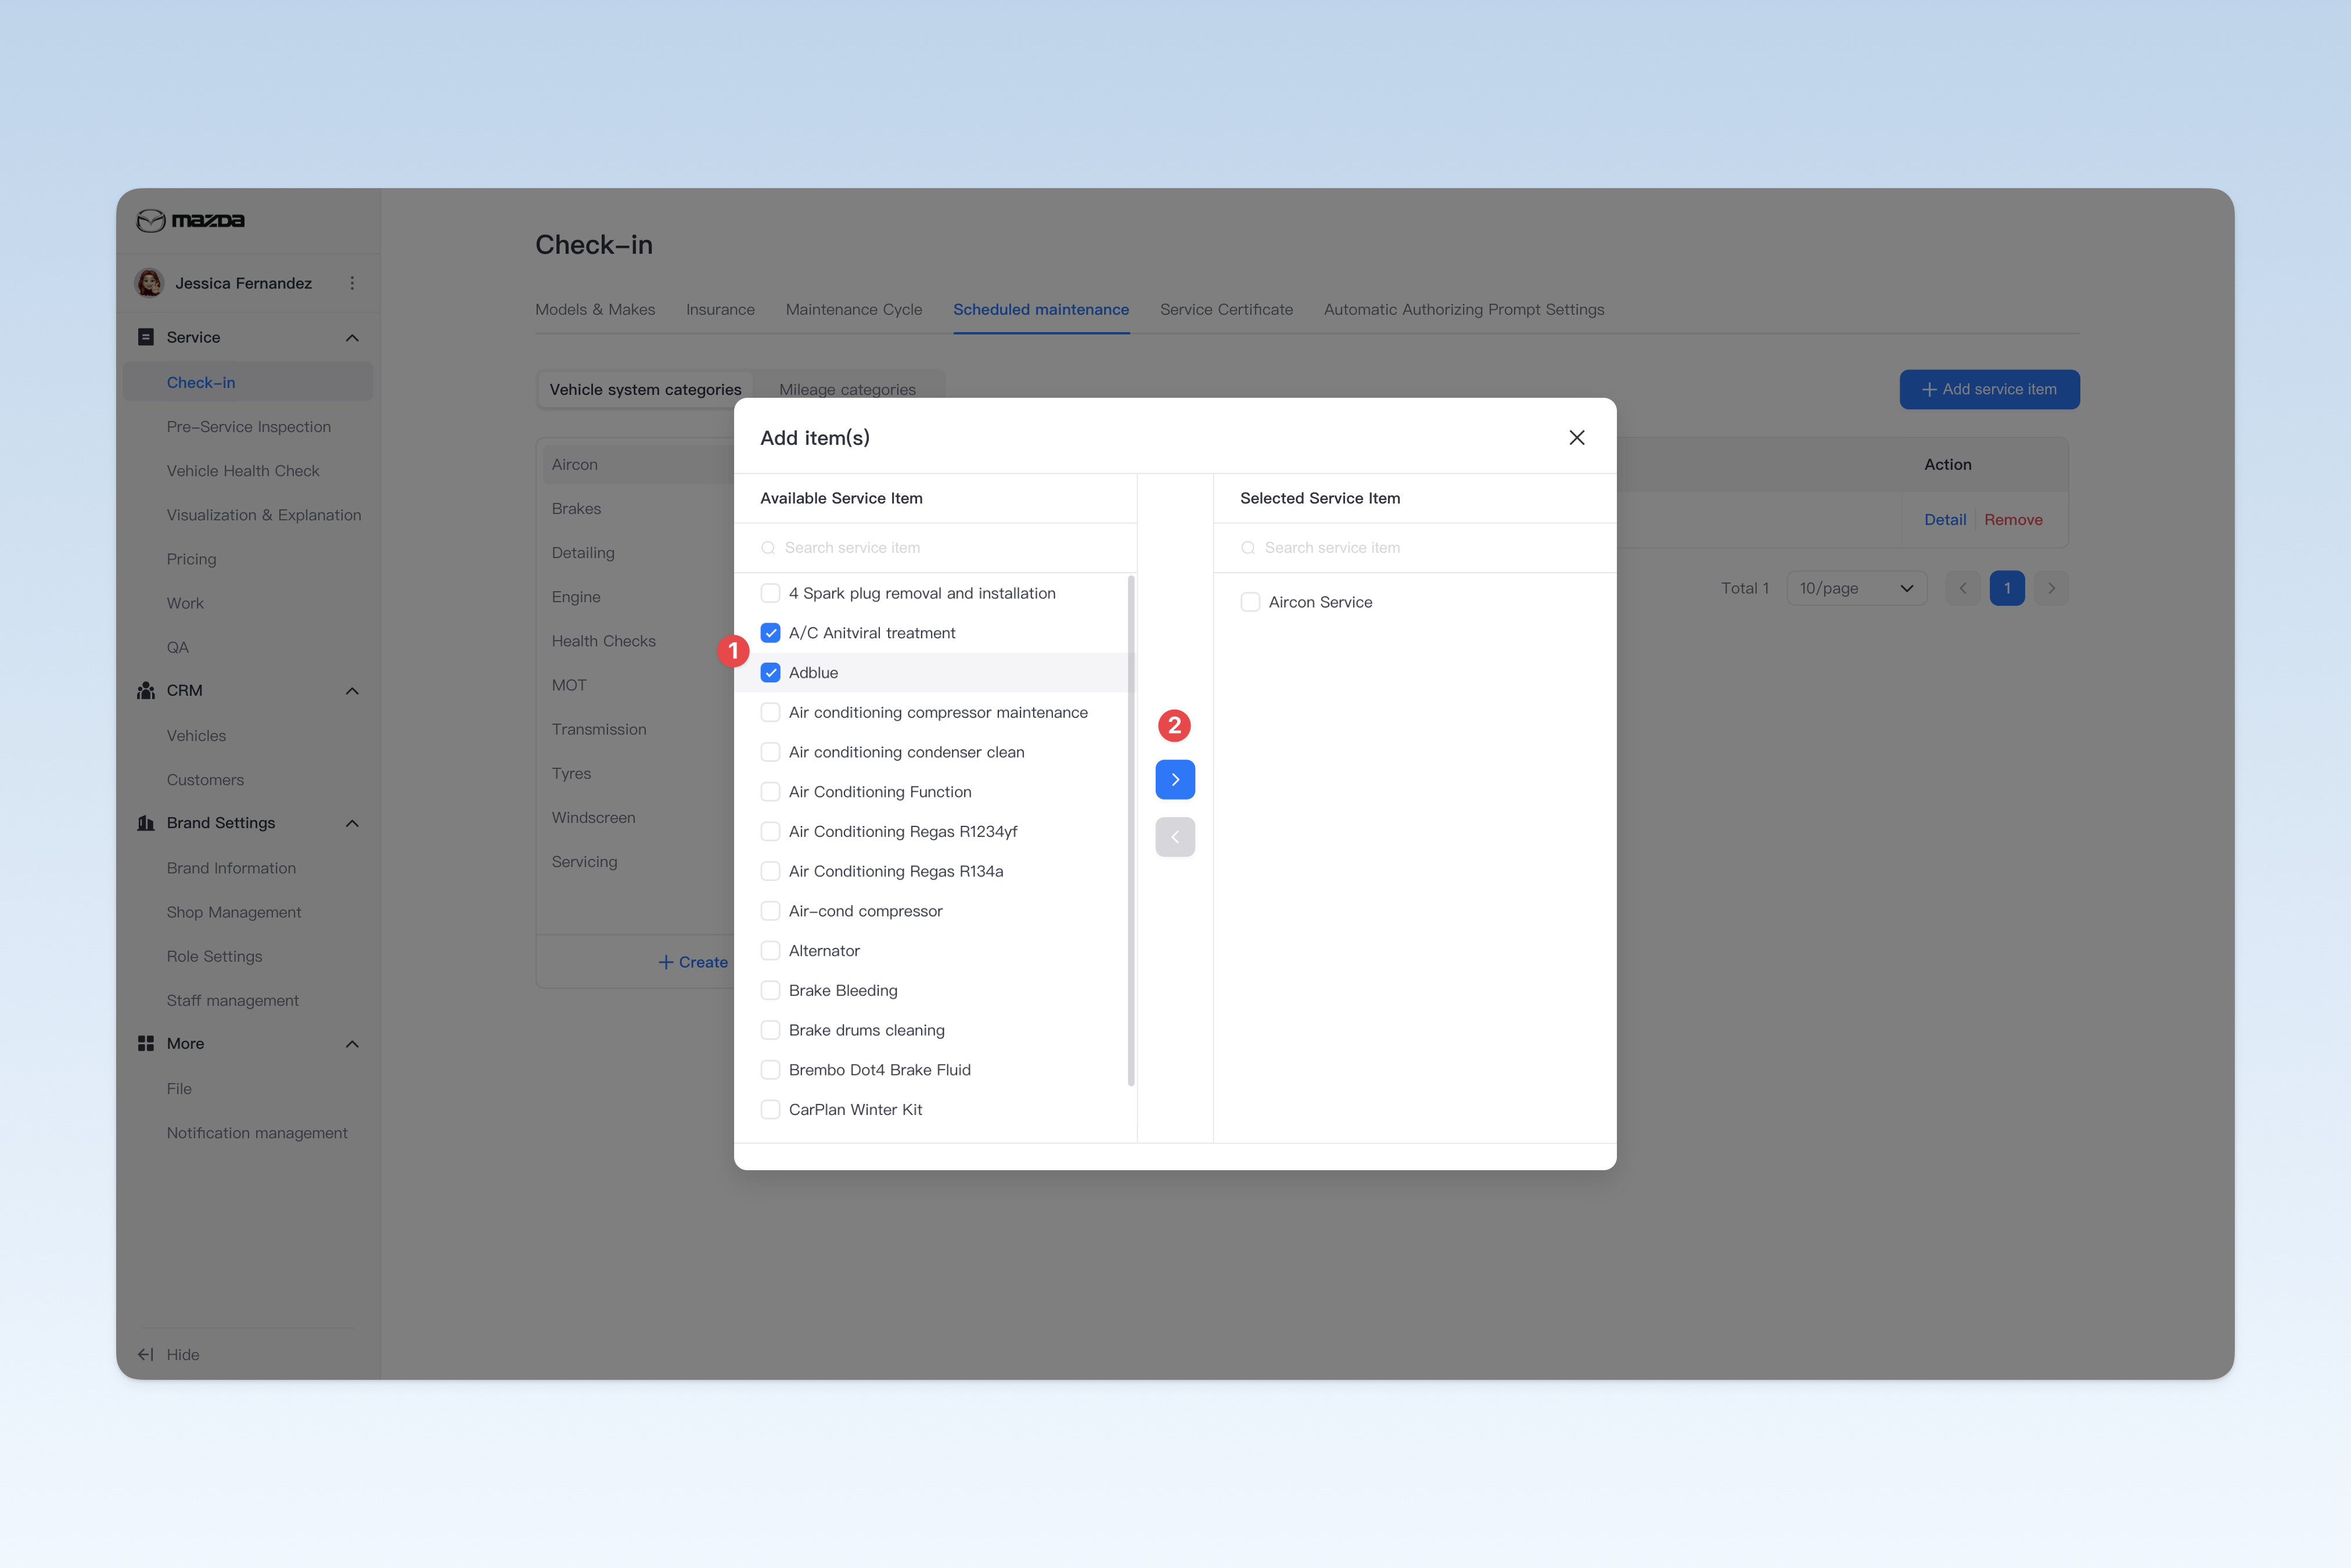Move checked items right with blue arrow button
Viewport: 2351px width, 1568px height.
pos(1175,779)
